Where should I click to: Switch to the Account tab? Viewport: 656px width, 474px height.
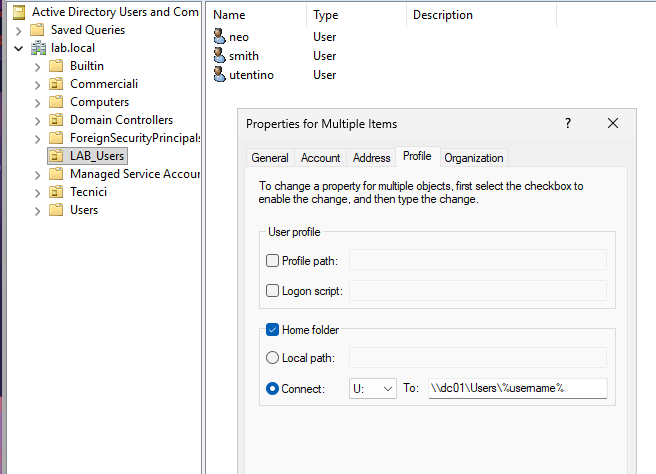321,158
